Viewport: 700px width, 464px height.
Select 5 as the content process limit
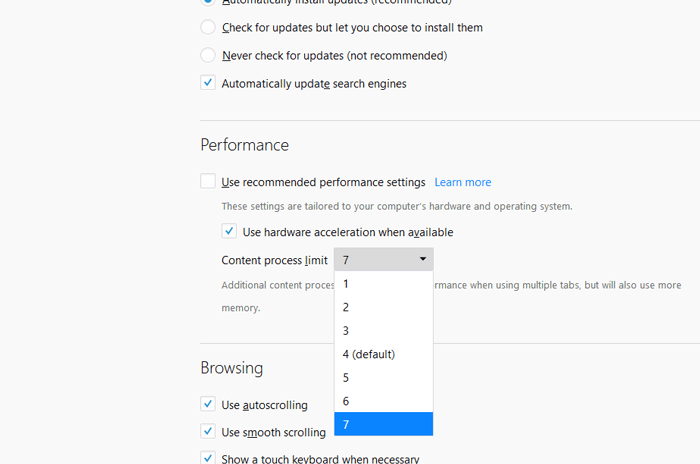[x=383, y=378]
